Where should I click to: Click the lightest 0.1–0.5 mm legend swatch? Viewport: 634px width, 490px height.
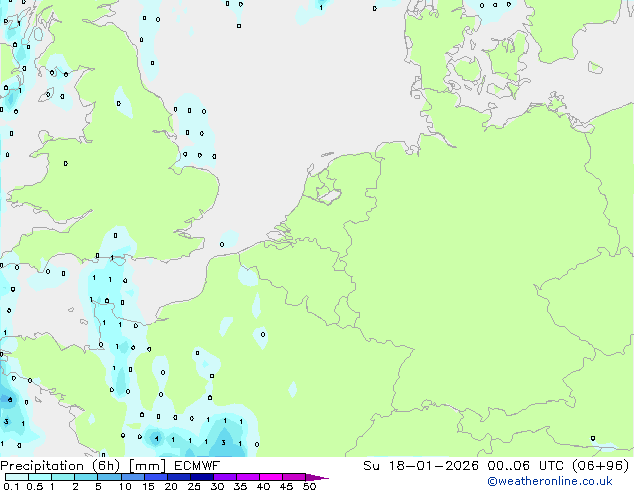(x=17, y=477)
